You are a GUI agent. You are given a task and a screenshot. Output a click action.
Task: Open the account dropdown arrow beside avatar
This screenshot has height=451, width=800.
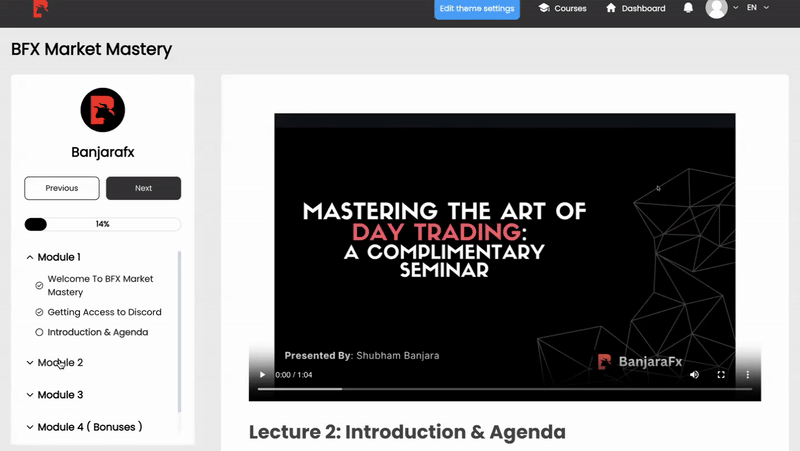pos(735,8)
